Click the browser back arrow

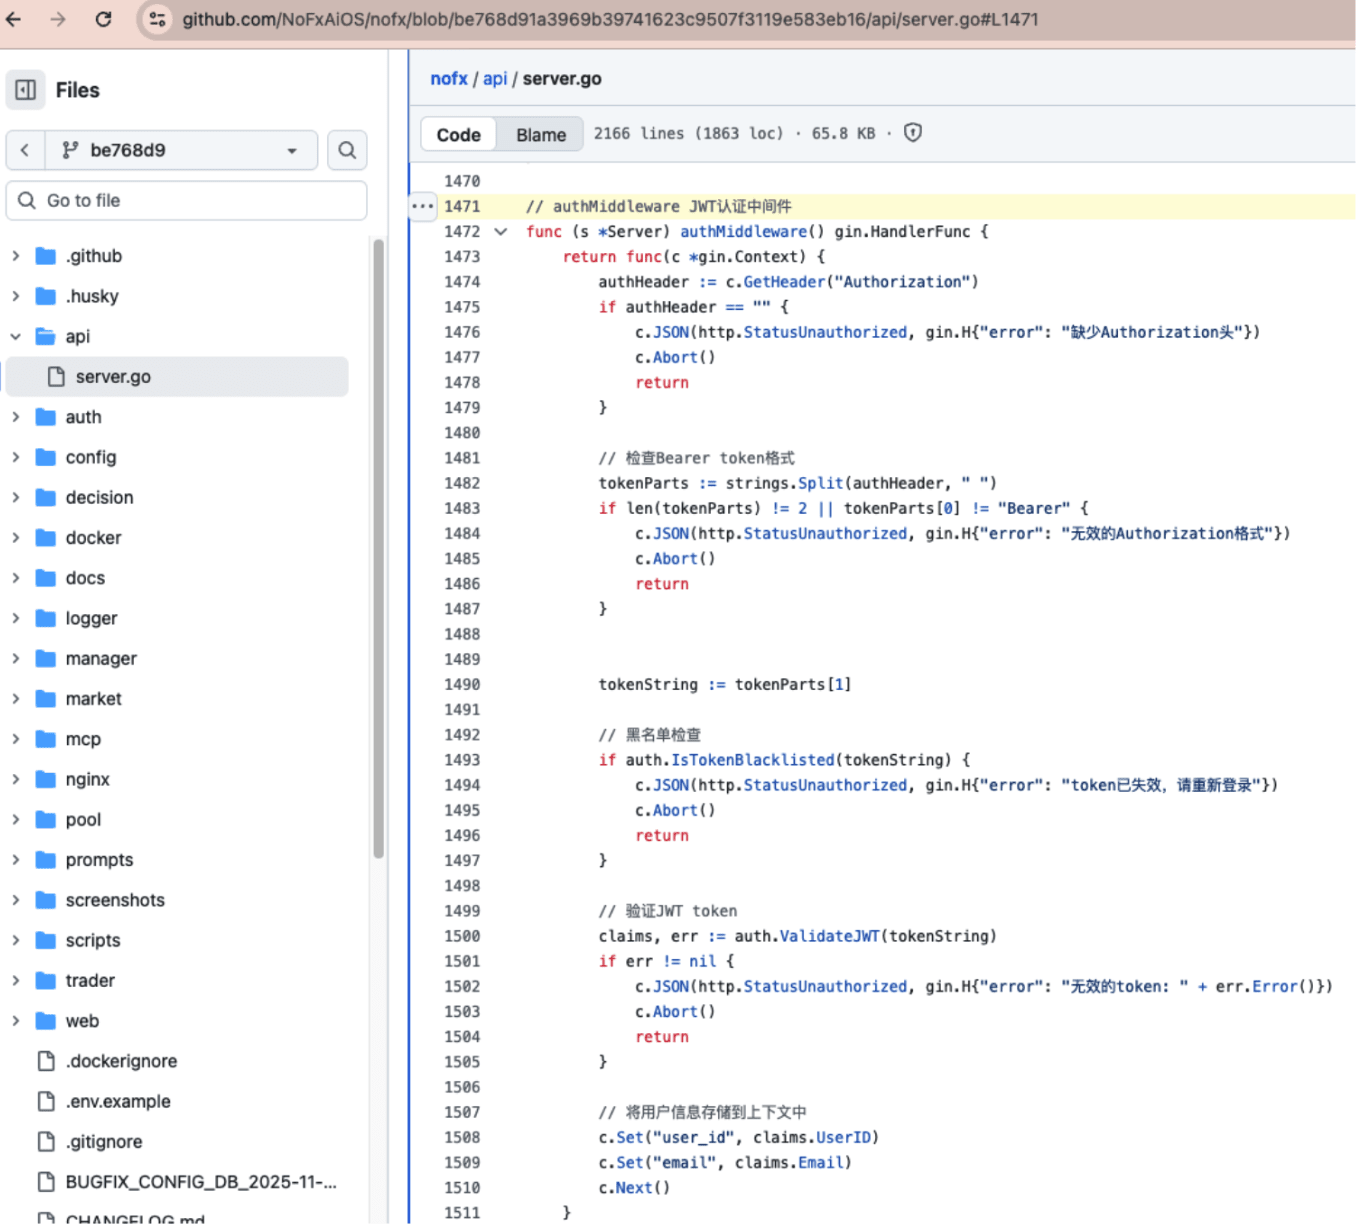pos(14,19)
